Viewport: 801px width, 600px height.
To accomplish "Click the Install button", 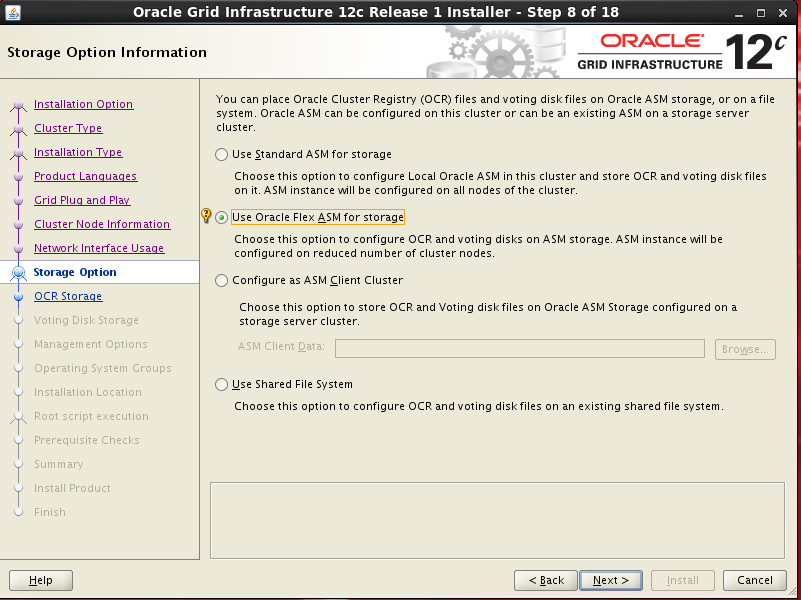I will [682, 581].
